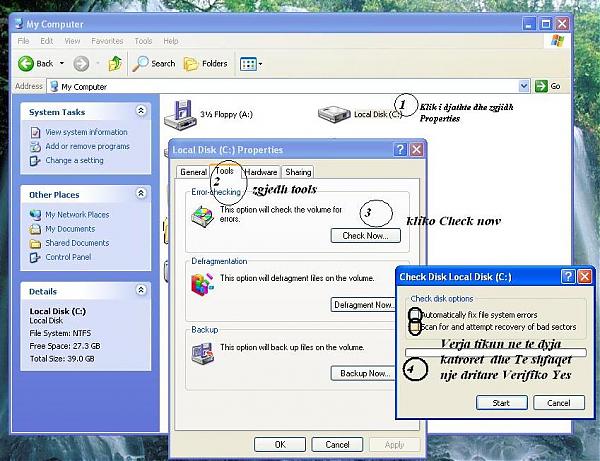Image resolution: width=600 pixels, height=461 pixels.
Task: Open Control Panel icon in Other Places
Action: (35, 257)
